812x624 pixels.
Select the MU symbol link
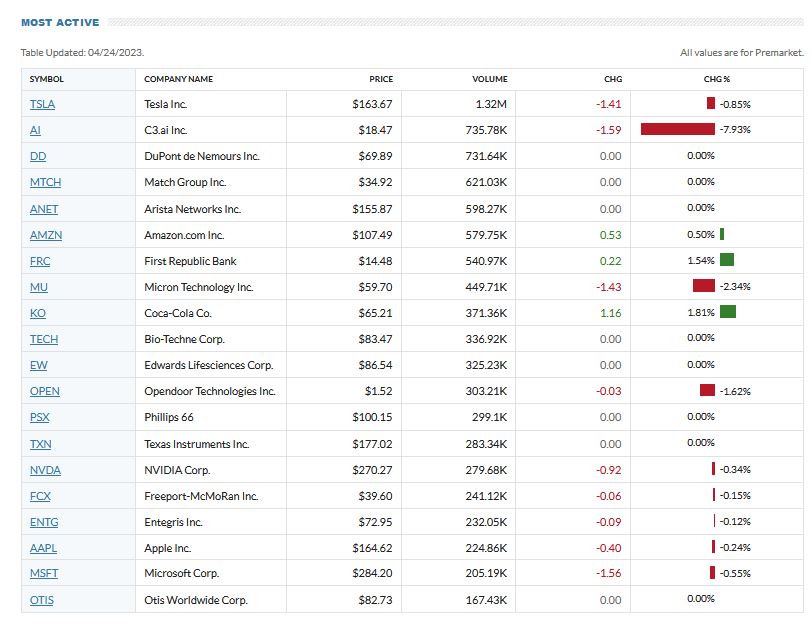click(x=38, y=287)
